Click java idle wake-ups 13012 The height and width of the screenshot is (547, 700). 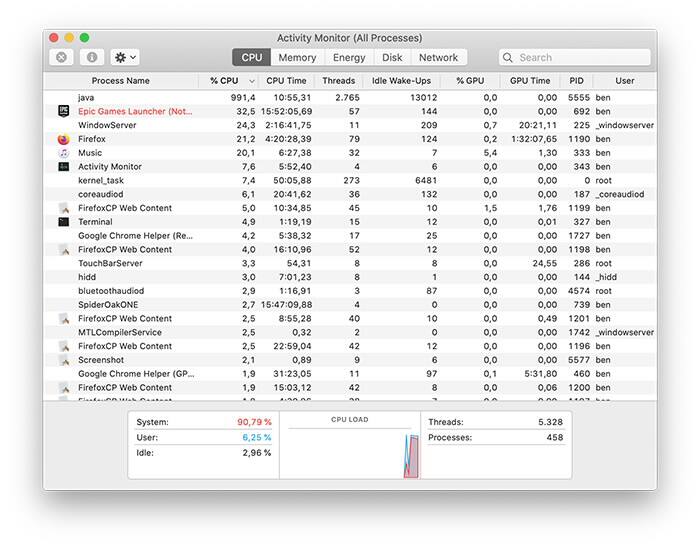click(x=423, y=97)
